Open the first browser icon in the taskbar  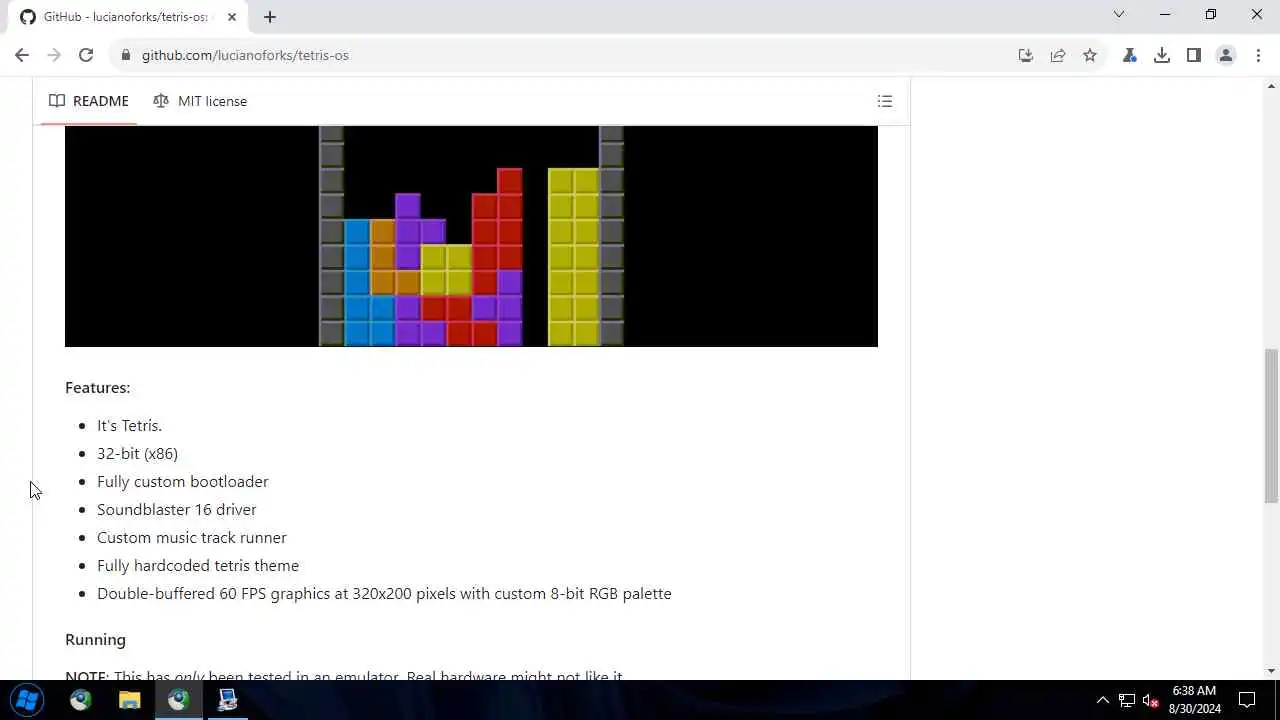81,700
